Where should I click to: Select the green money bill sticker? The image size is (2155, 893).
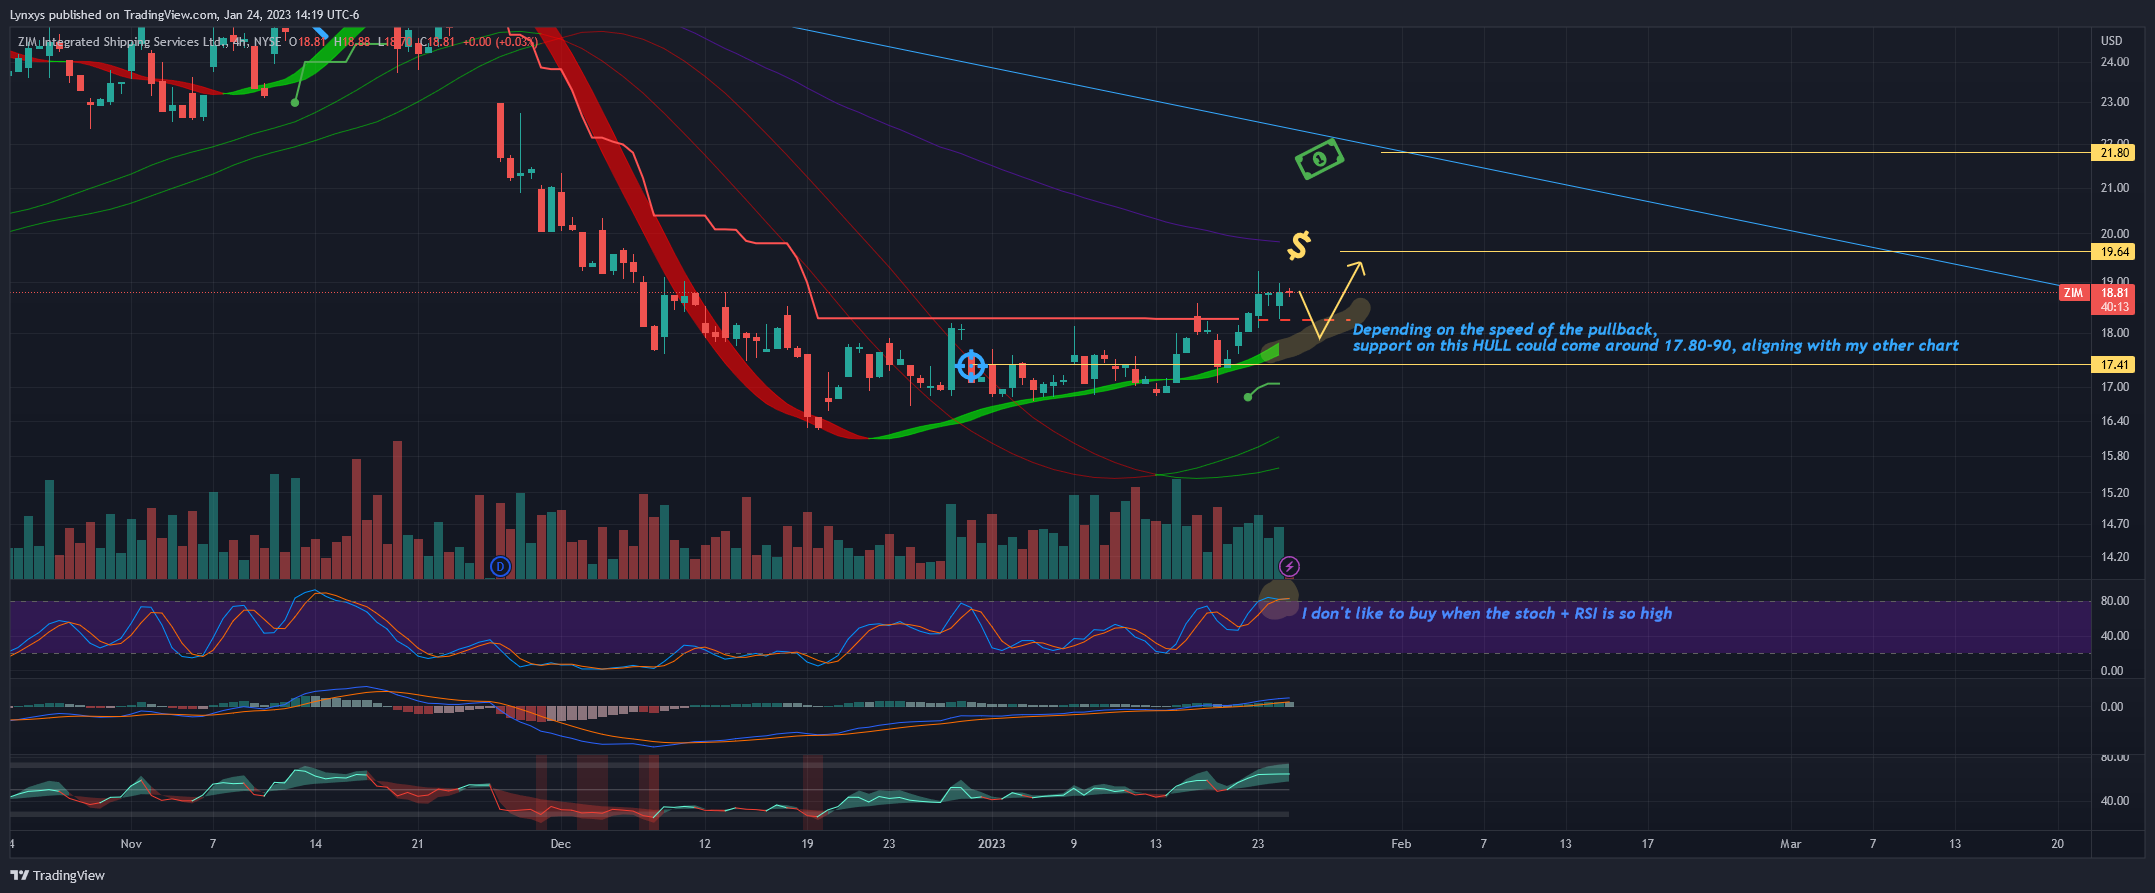(x=1319, y=159)
